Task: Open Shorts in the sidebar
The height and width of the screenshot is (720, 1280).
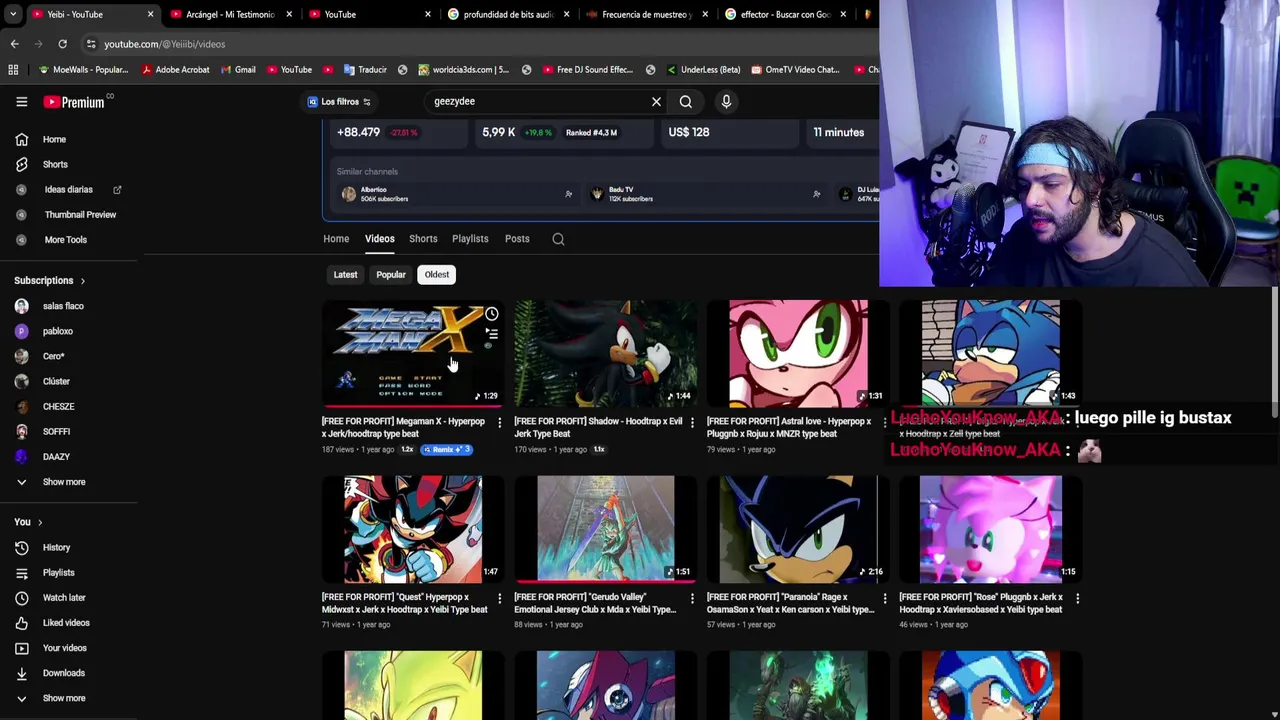Action: tap(55, 164)
